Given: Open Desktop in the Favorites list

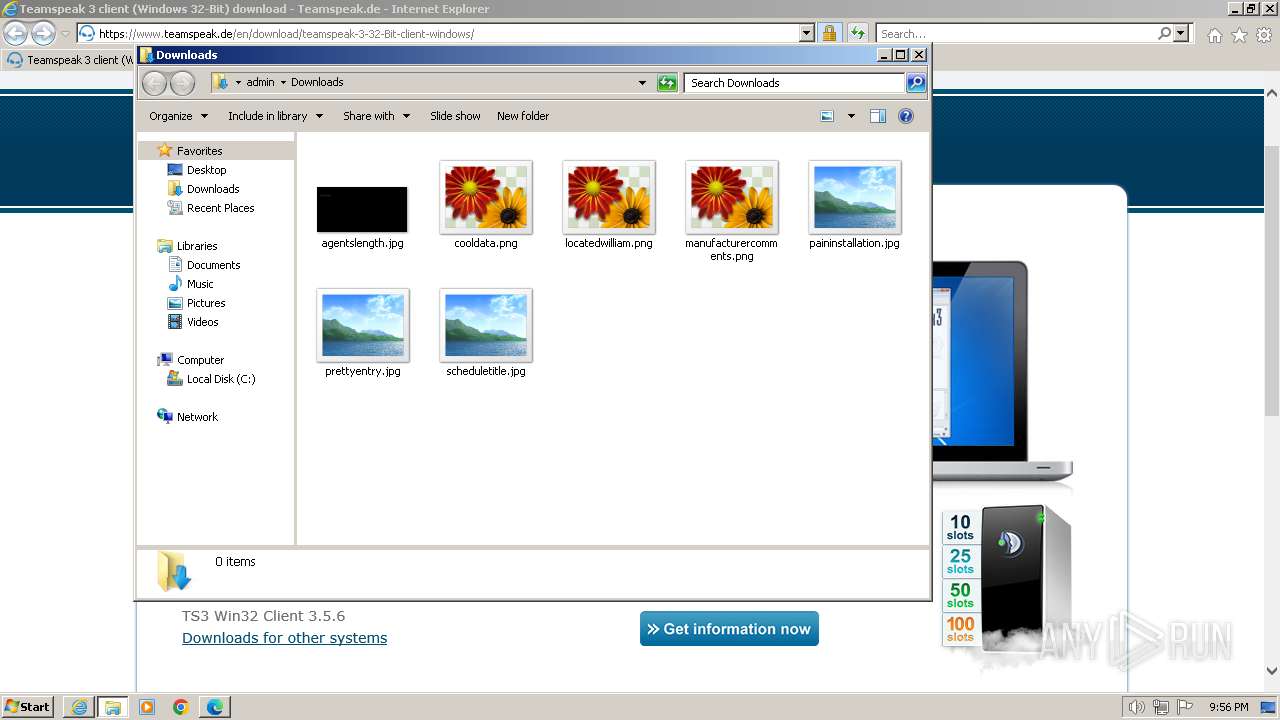Looking at the screenshot, I should click(x=207, y=170).
